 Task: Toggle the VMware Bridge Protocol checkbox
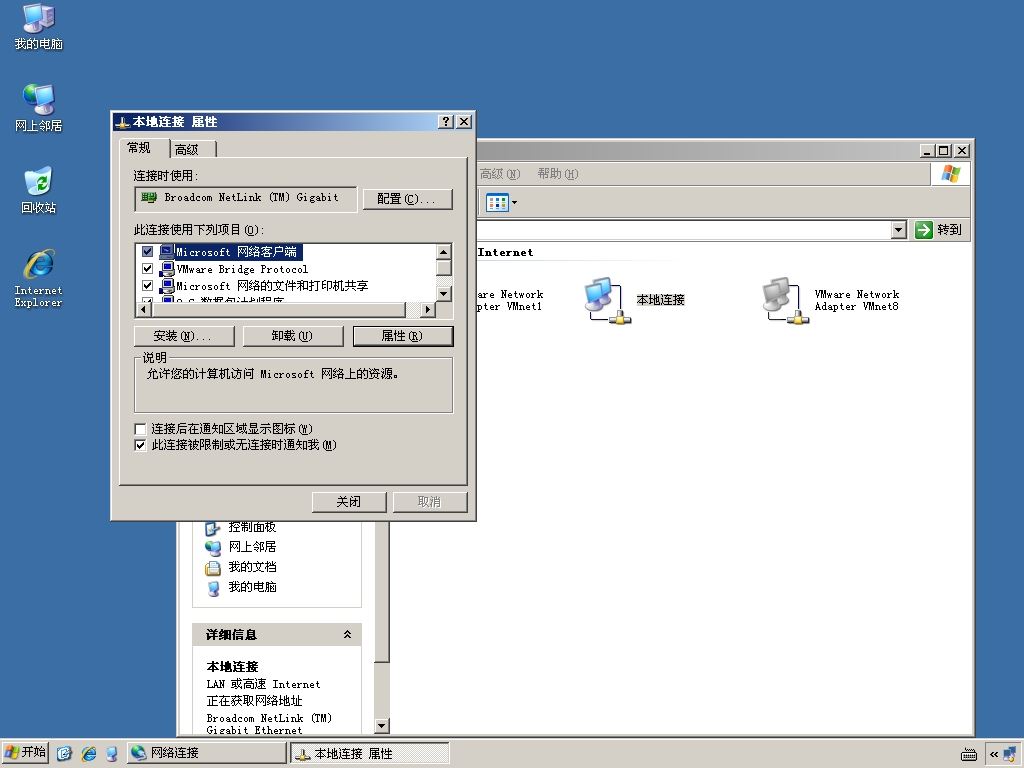148,268
